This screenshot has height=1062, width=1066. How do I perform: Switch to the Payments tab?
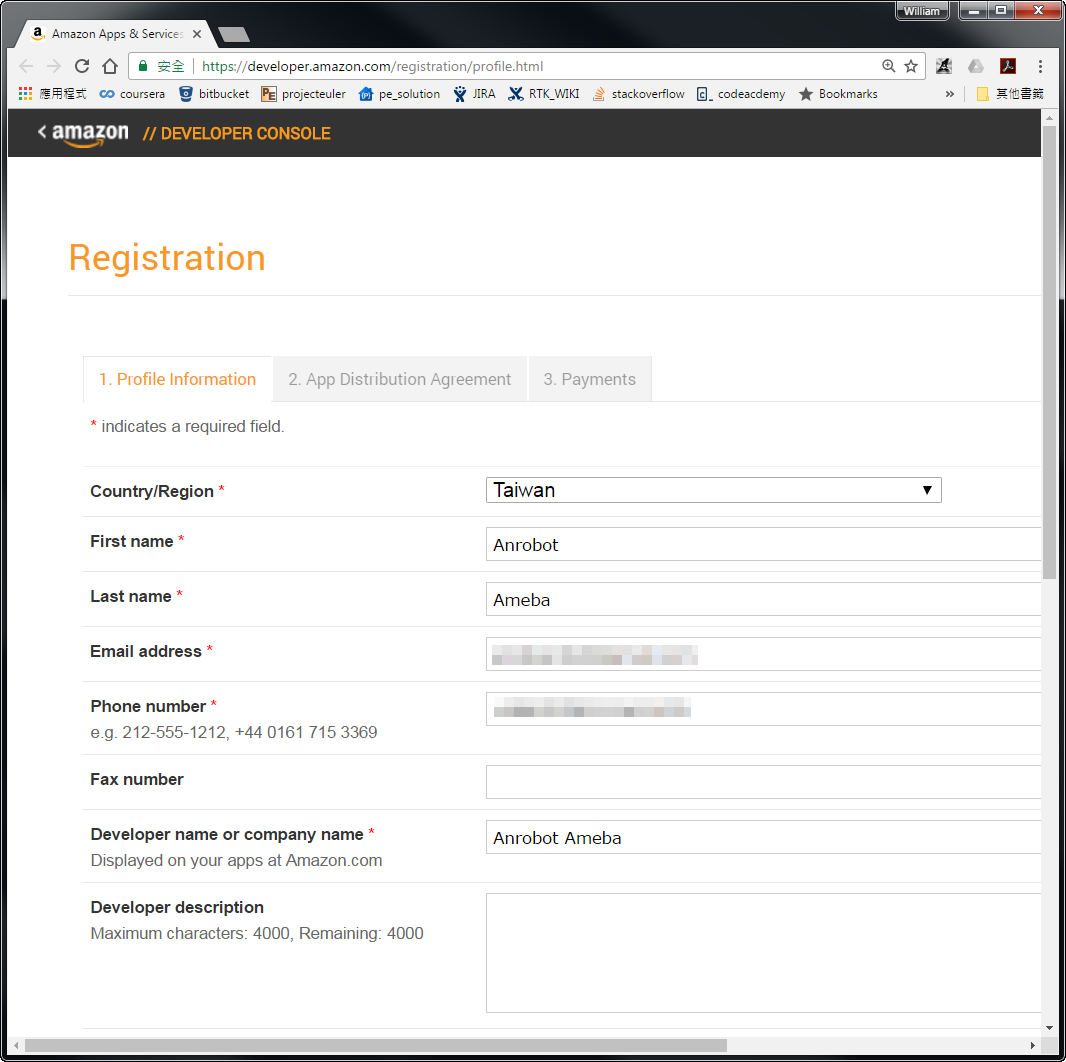click(589, 379)
